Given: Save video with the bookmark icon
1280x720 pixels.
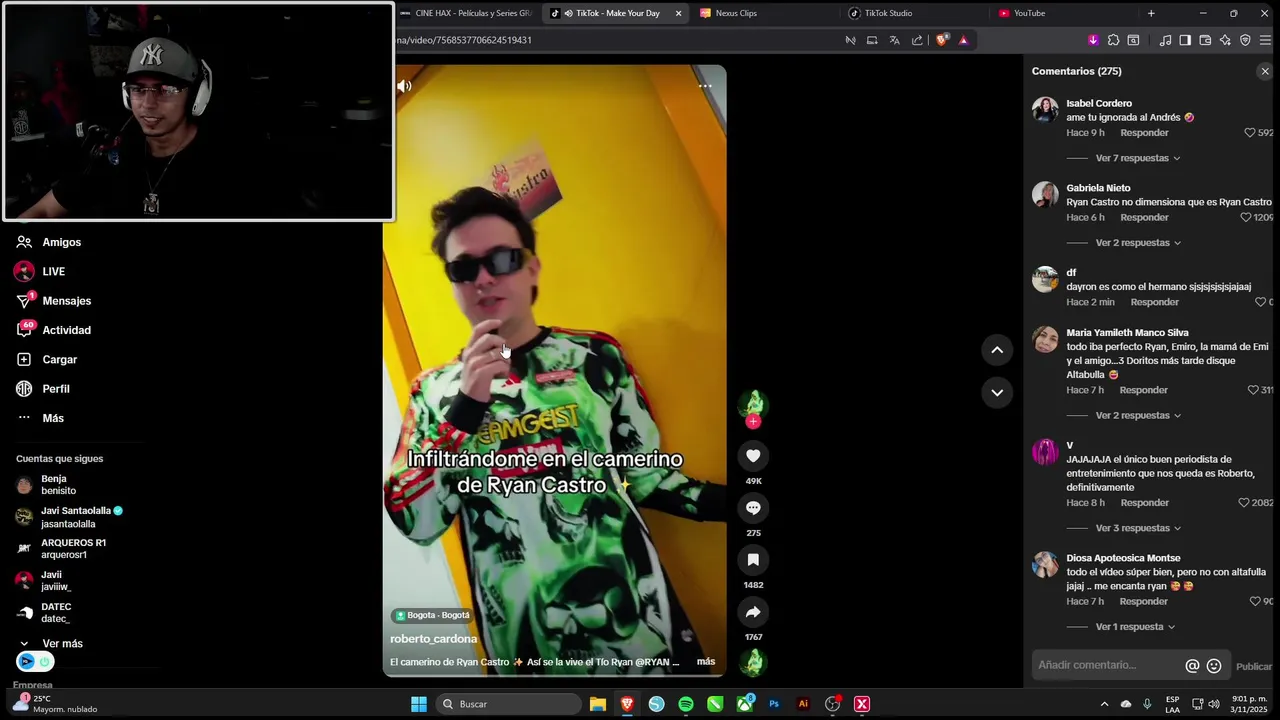Looking at the screenshot, I should 753,560.
